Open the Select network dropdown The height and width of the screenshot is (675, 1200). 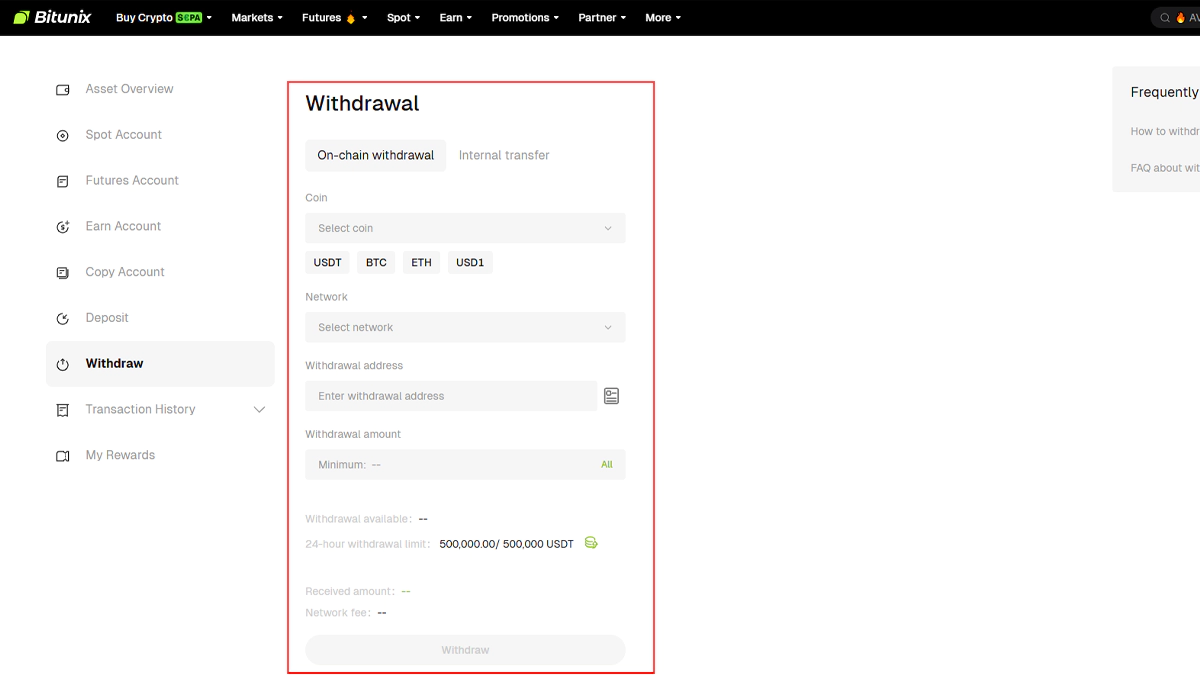click(x=465, y=327)
